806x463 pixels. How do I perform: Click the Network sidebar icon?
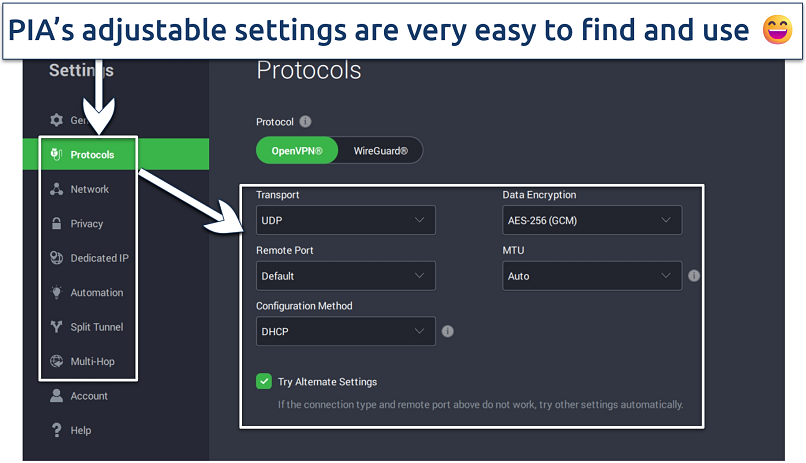click(x=56, y=189)
